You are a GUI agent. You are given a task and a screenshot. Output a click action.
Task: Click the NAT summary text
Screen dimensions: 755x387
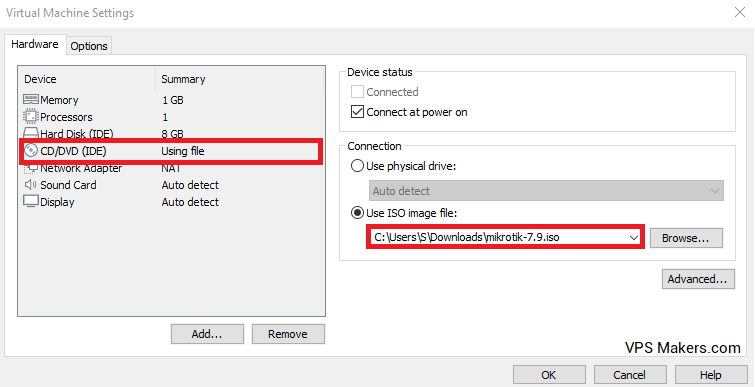click(x=171, y=169)
